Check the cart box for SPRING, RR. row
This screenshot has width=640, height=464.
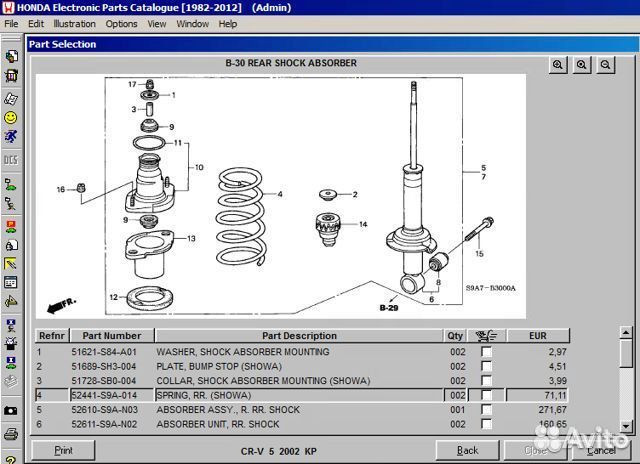tap(487, 396)
